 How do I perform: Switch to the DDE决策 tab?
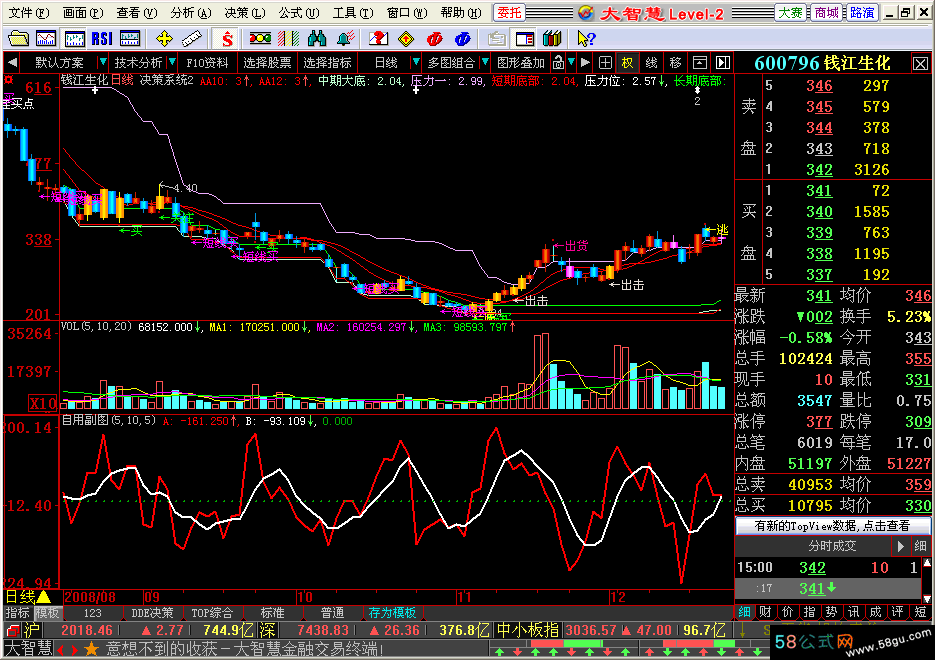[x=152, y=613]
